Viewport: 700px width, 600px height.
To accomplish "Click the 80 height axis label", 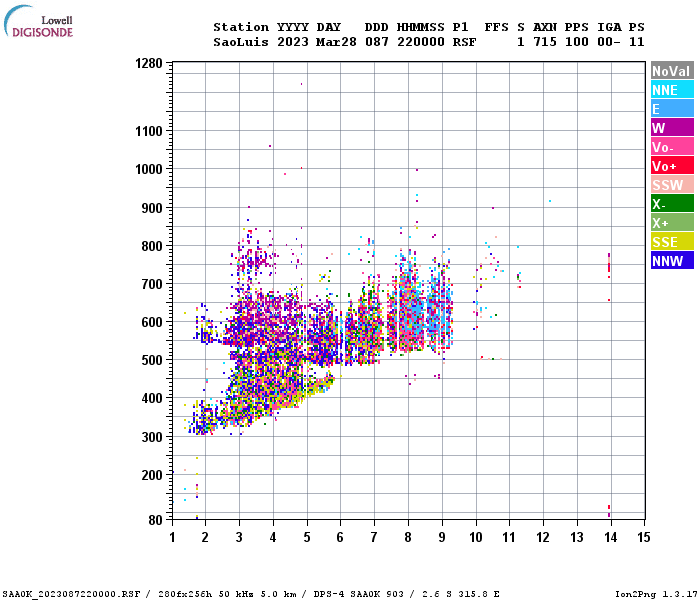I will click(155, 520).
